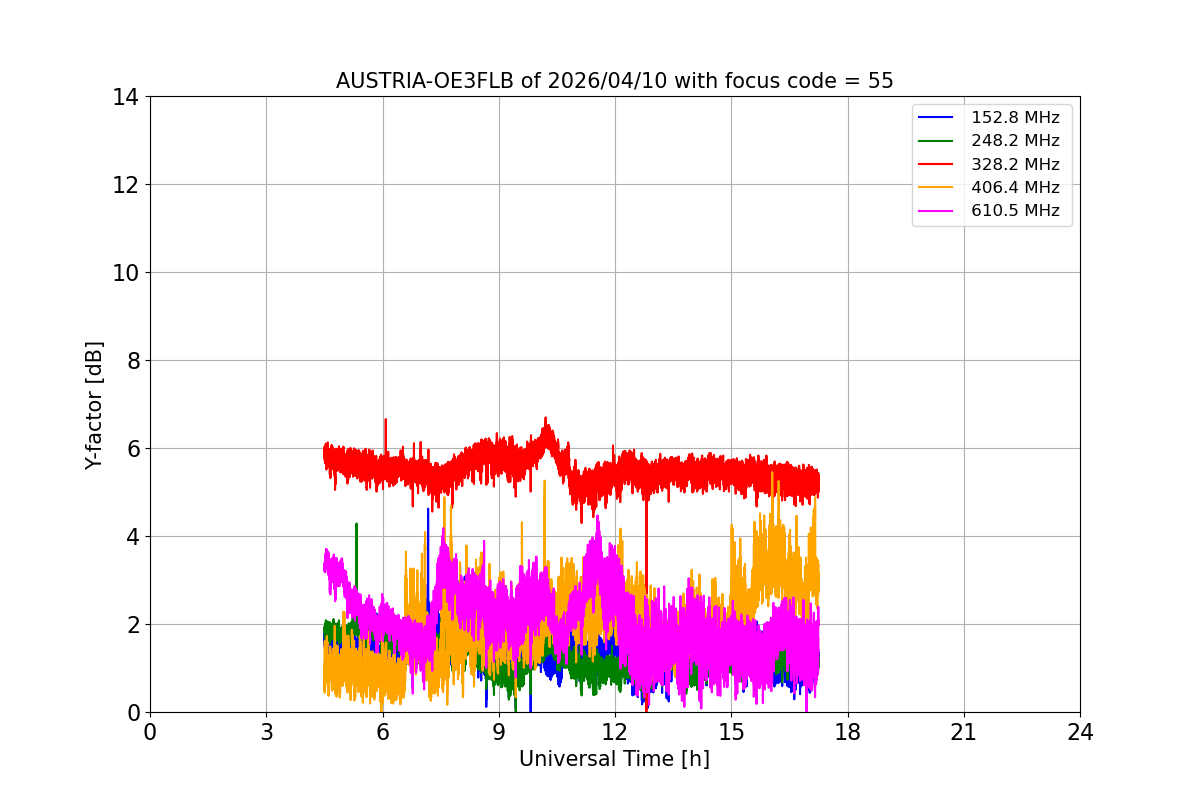Click the green legend line for 248.2 MHz
The width and height of the screenshot is (1200, 800).
point(936,141)
